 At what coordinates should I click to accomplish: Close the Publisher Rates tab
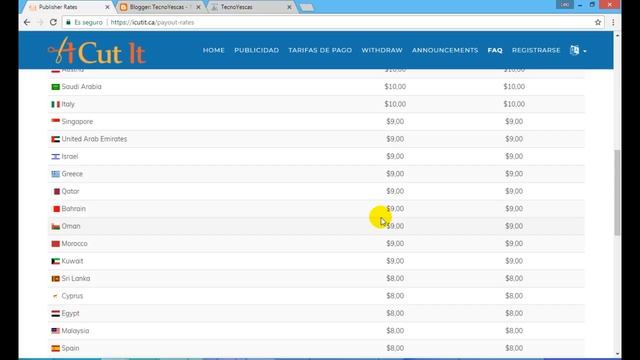point(107,7)
